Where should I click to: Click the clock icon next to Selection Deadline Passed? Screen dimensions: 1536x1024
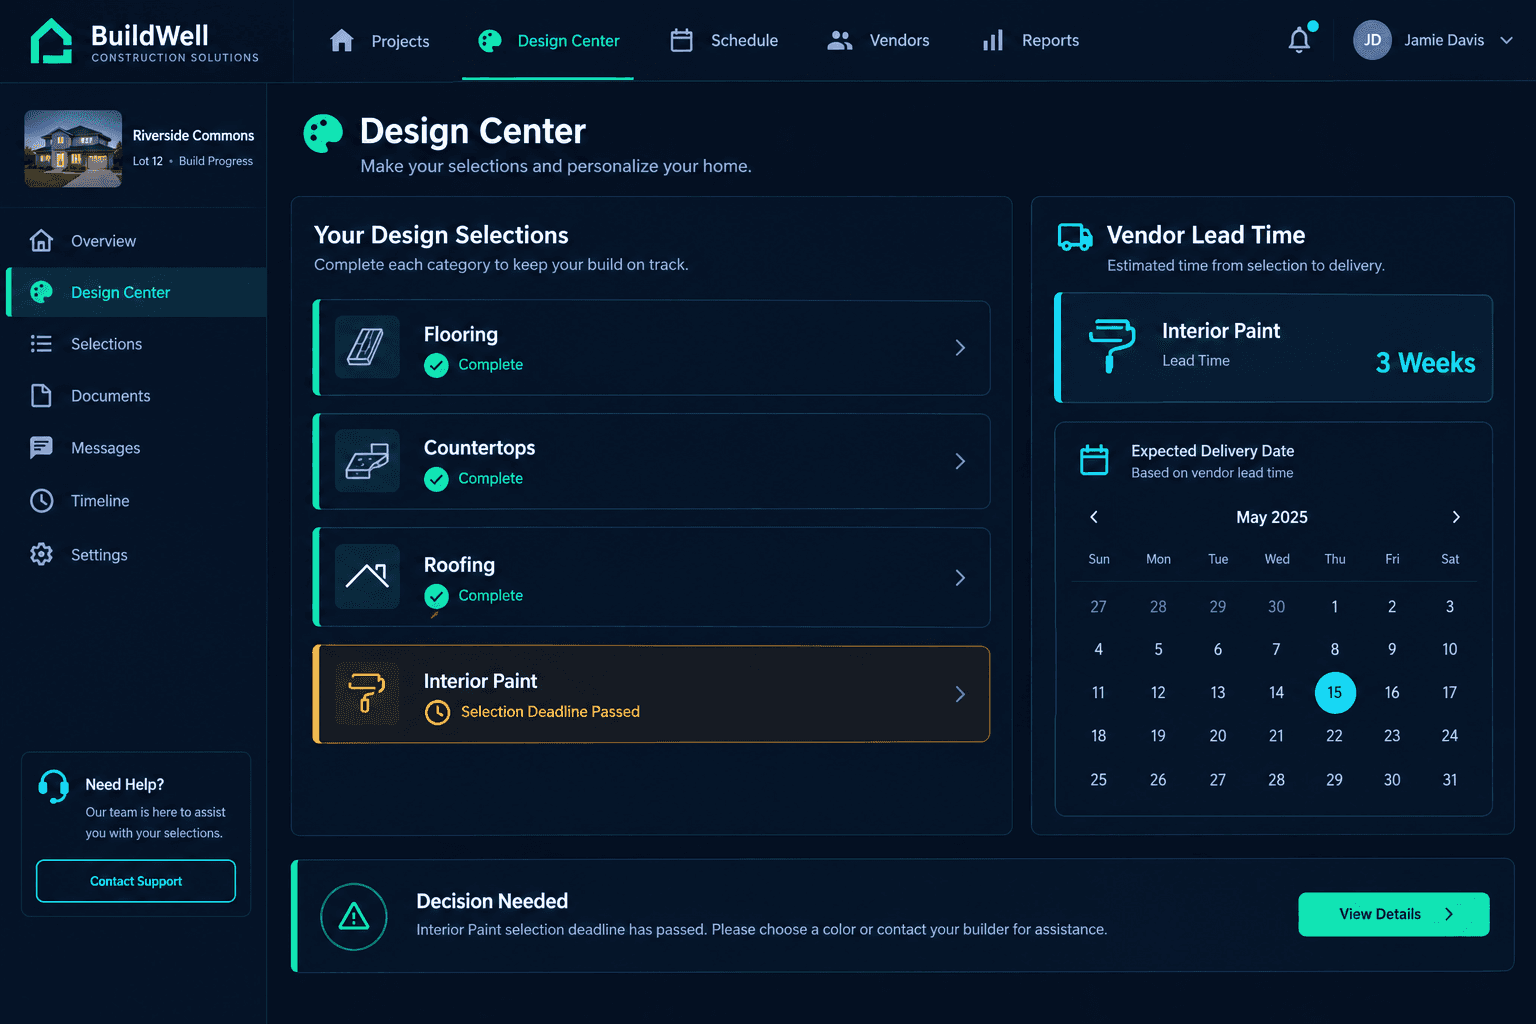tap(437, 712)
